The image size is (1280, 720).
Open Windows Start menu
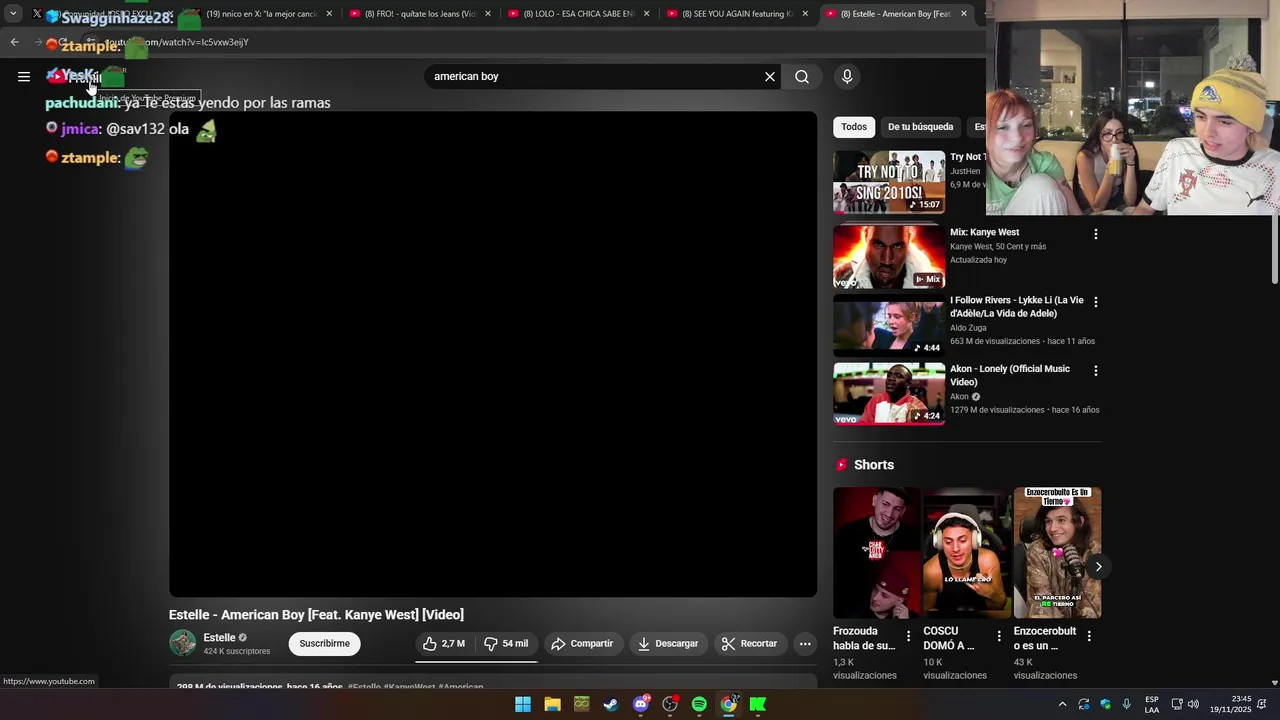(x=523, y=704)
